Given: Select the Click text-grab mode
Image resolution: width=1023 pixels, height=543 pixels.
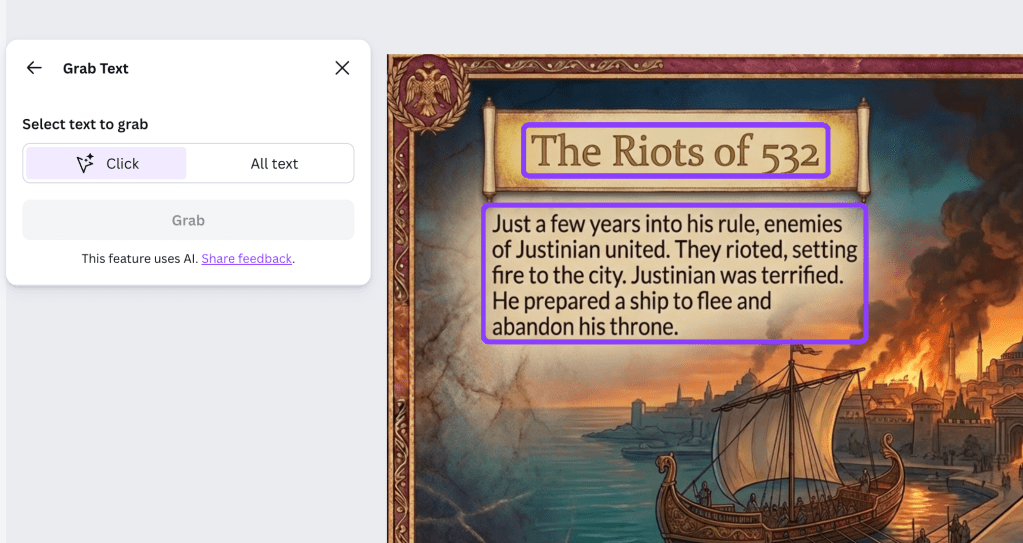Looking at the screenshot, I should (107, 163).
